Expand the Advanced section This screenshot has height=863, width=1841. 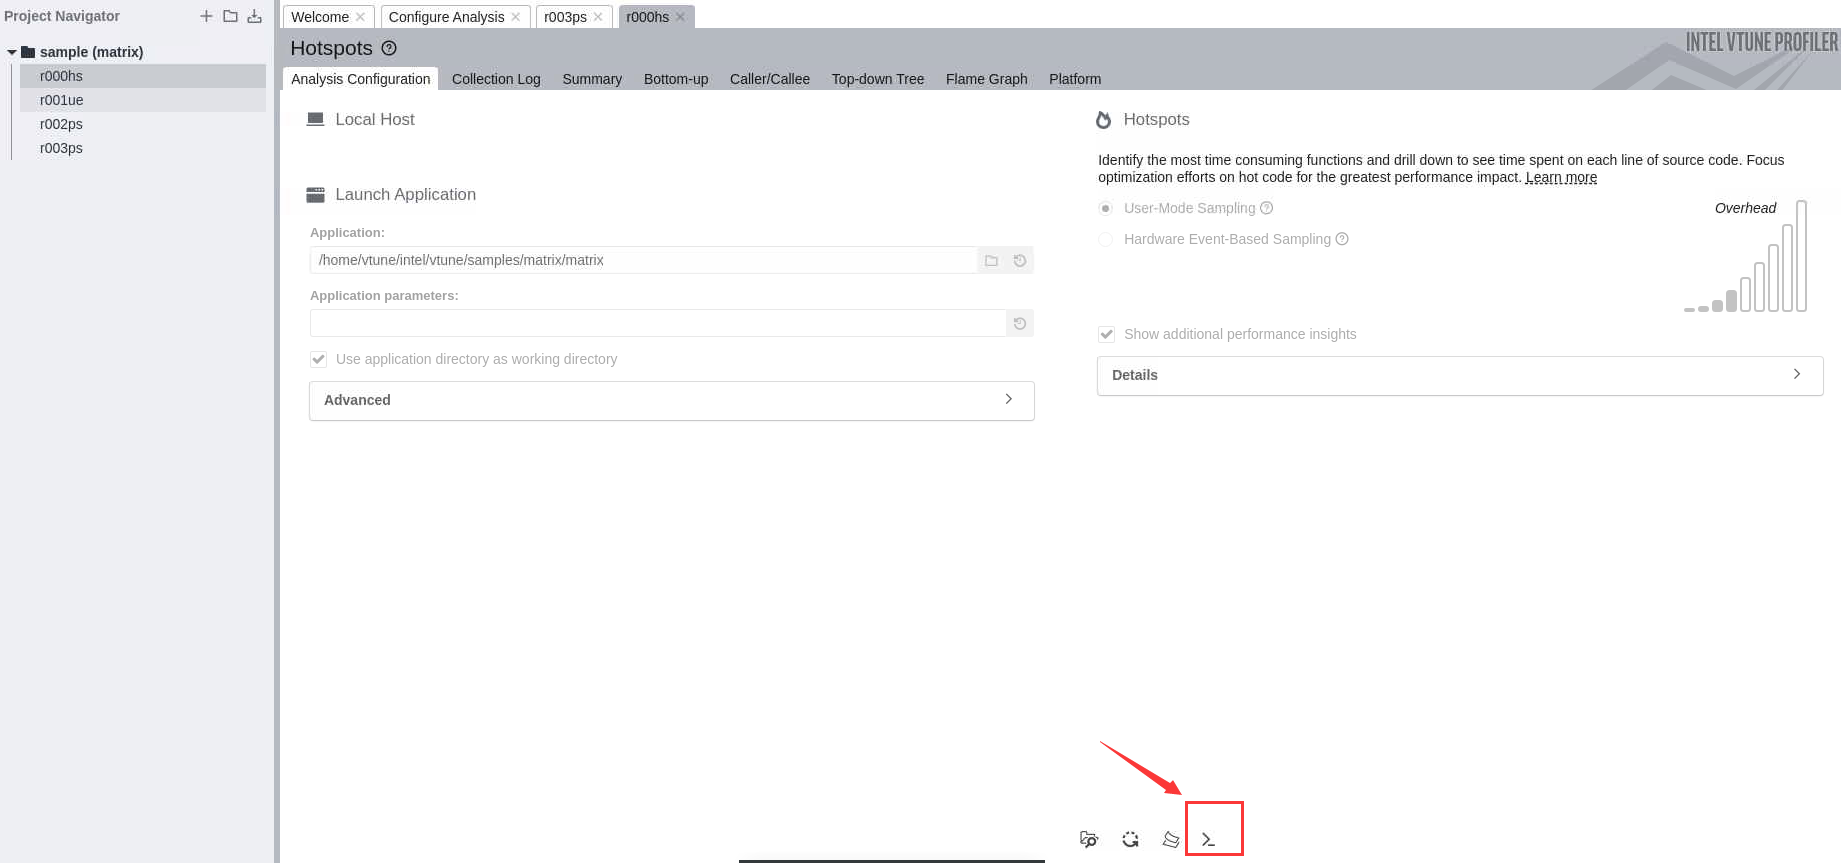pyautogui.click(x=672, y=400)
